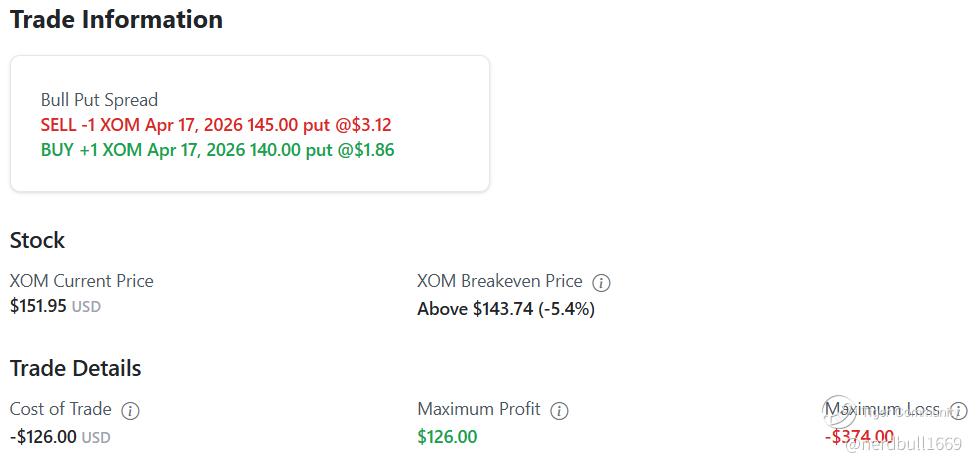980x466 pixels.
Task: Click info icon next to Maximum Profit
Action: click(x=560, y=410)
